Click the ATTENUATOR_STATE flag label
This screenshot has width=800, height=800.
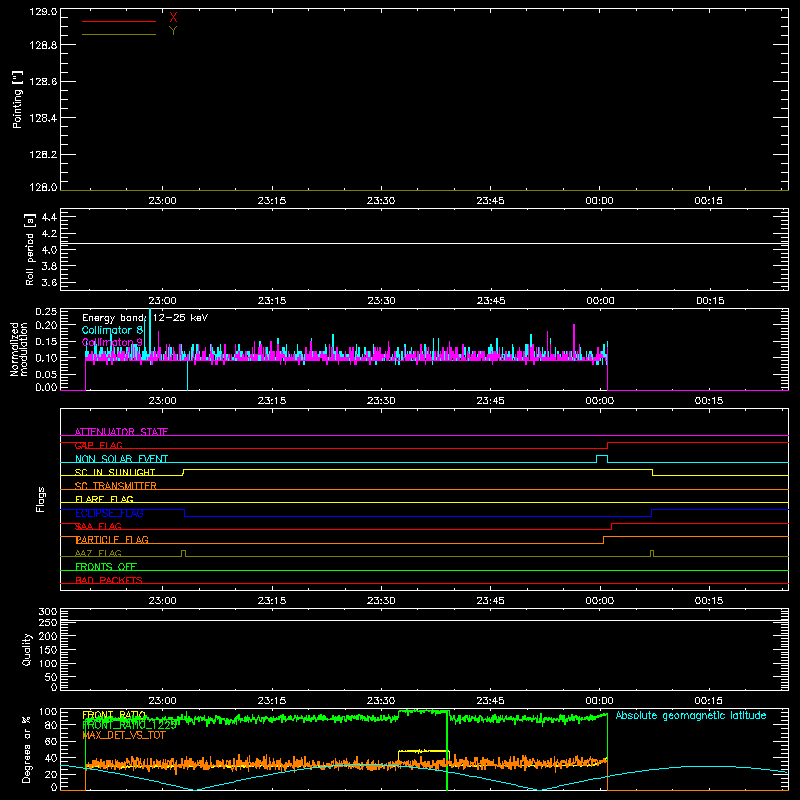(121, 432)
